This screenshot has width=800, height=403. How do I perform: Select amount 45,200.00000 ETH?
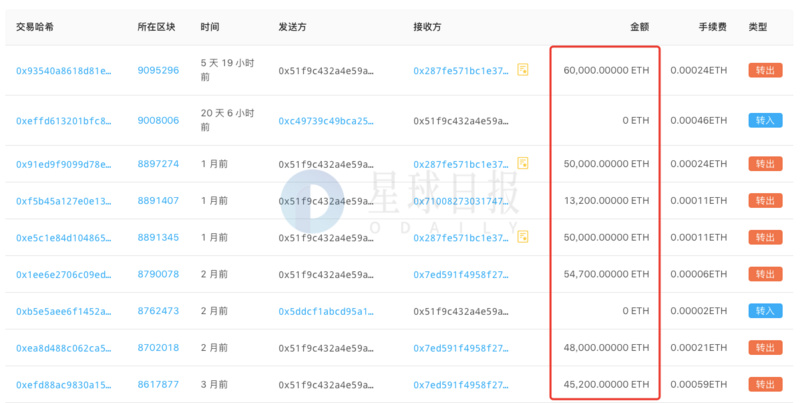click(606, 384)
